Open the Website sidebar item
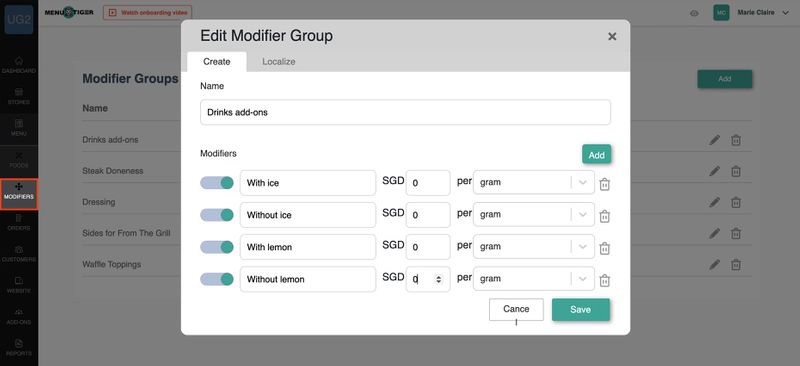This screenshot has height=366, width=800. coord(19,285)
